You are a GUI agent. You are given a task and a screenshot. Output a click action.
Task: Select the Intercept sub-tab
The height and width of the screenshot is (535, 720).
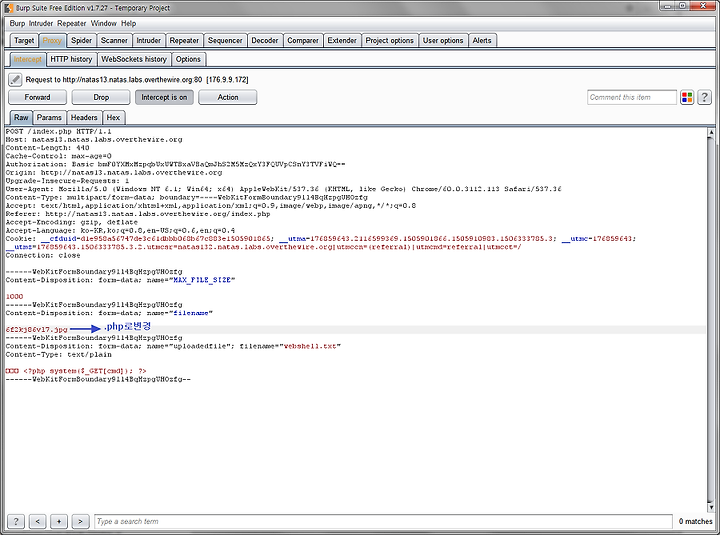click(x=28, y=59)
